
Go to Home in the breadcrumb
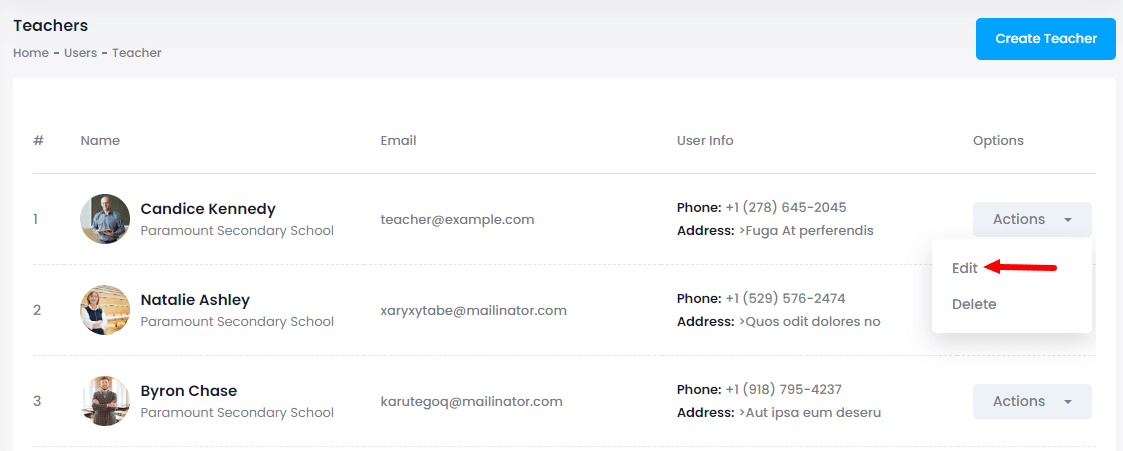click(x=31, y=53)
